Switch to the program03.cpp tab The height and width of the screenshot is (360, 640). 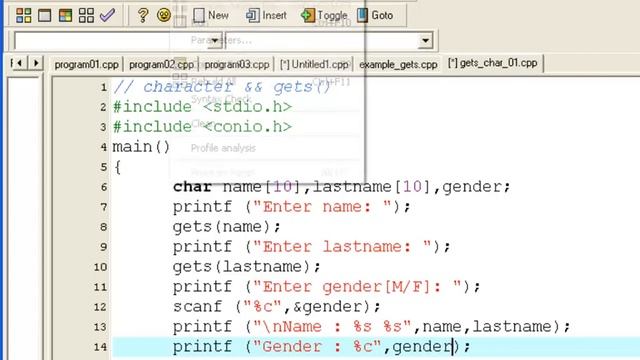(x=236, y=64)
